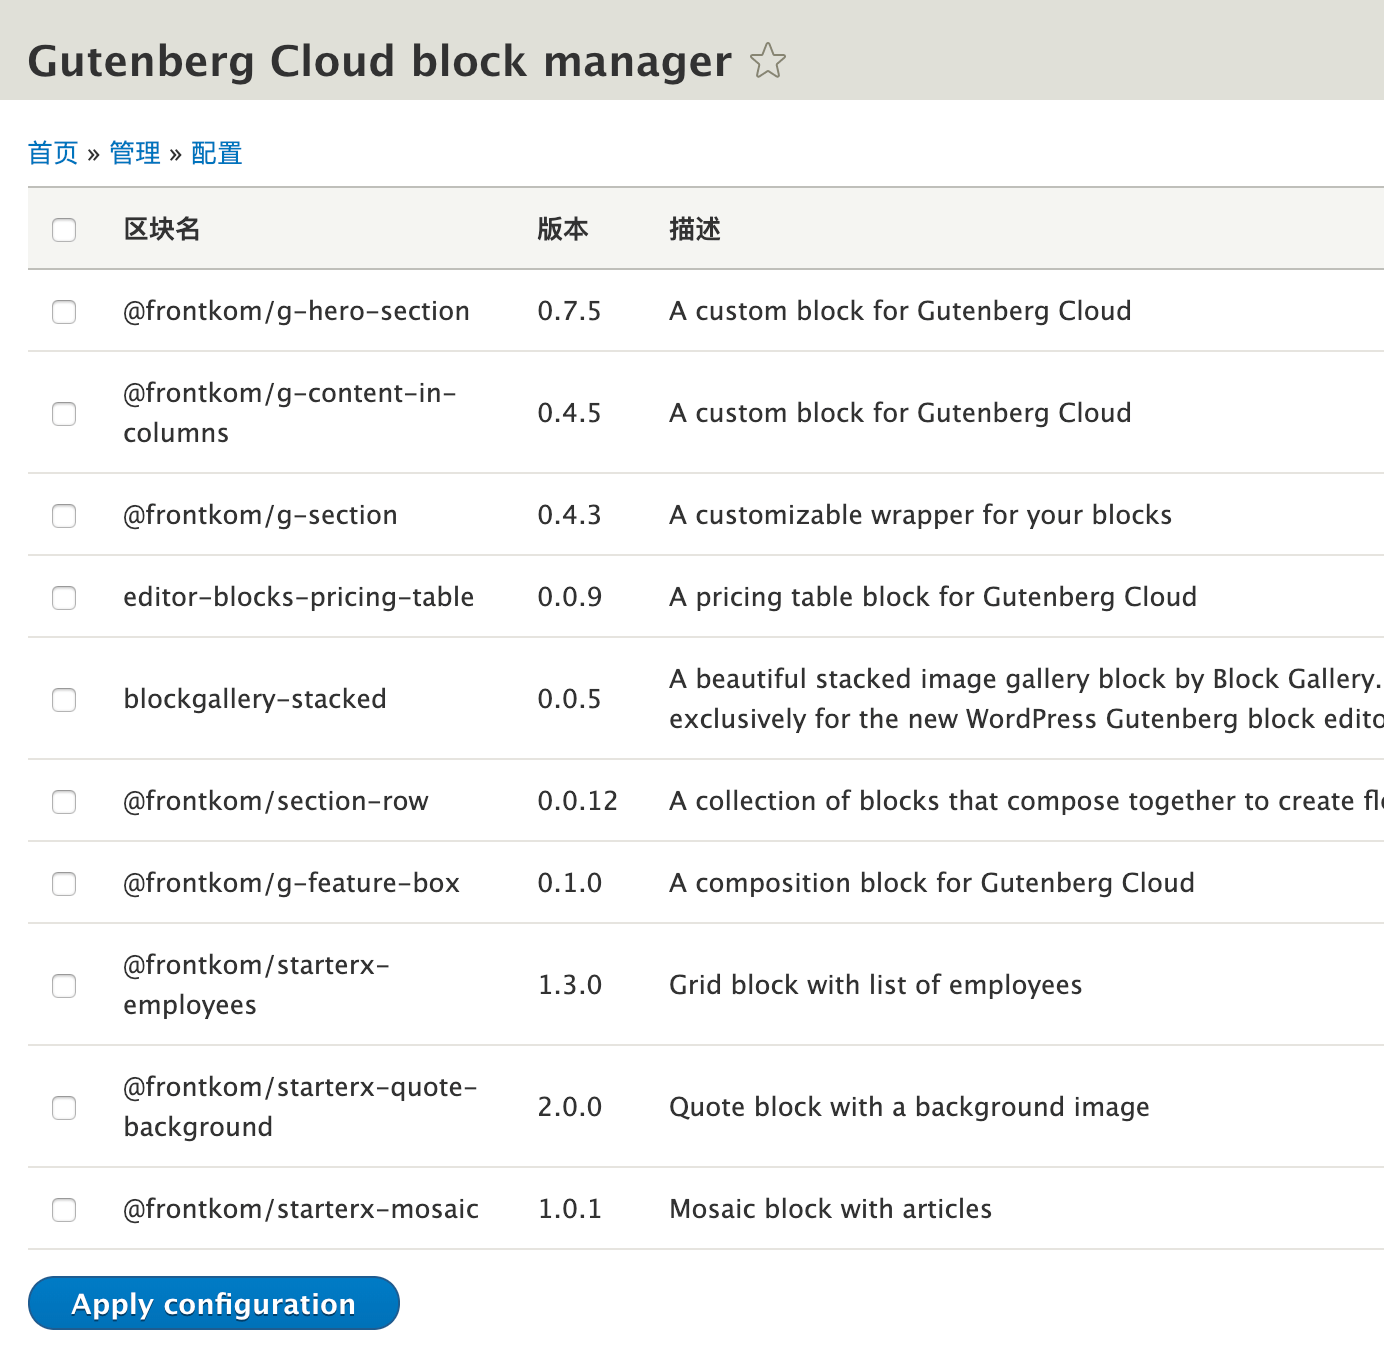Check the @frontkom/section-row block
Screen dimensions: 1384x1366
(x=64, y=802)
